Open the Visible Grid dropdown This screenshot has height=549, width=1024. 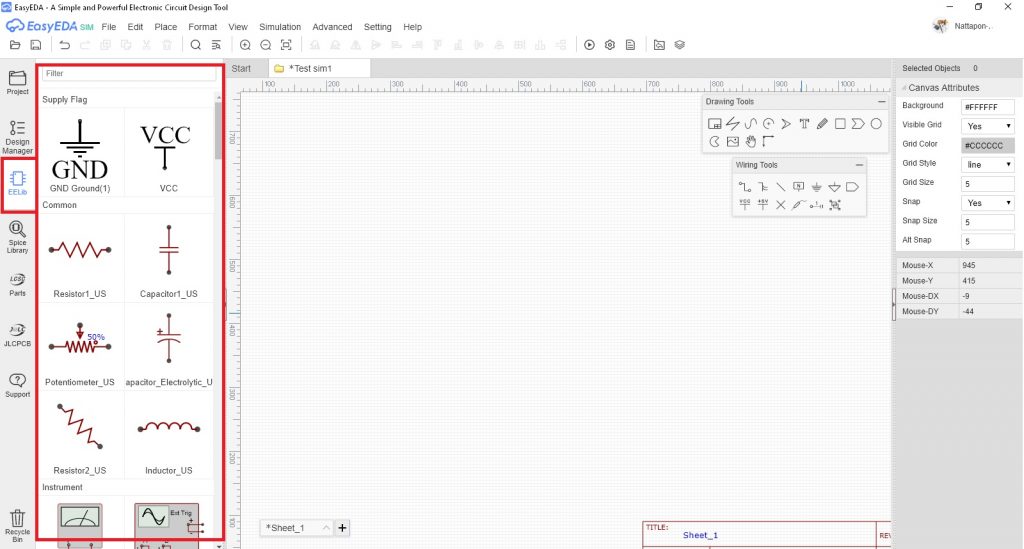[x=988, y=126]
